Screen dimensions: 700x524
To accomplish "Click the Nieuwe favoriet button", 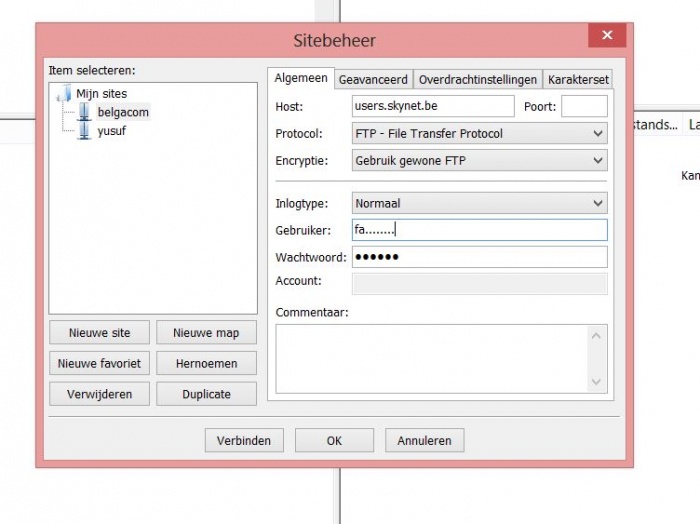I will [100, 363].
